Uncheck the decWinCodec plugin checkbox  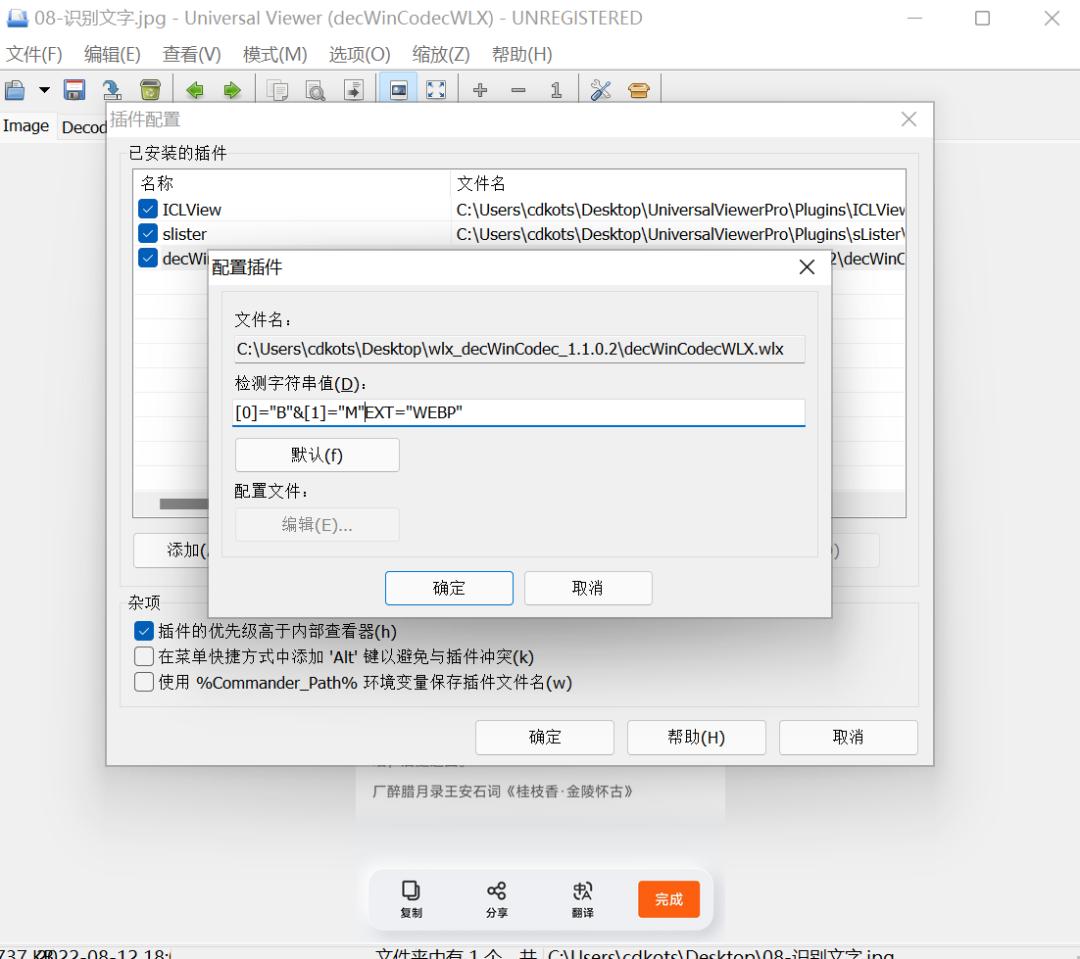coord(147,258)
